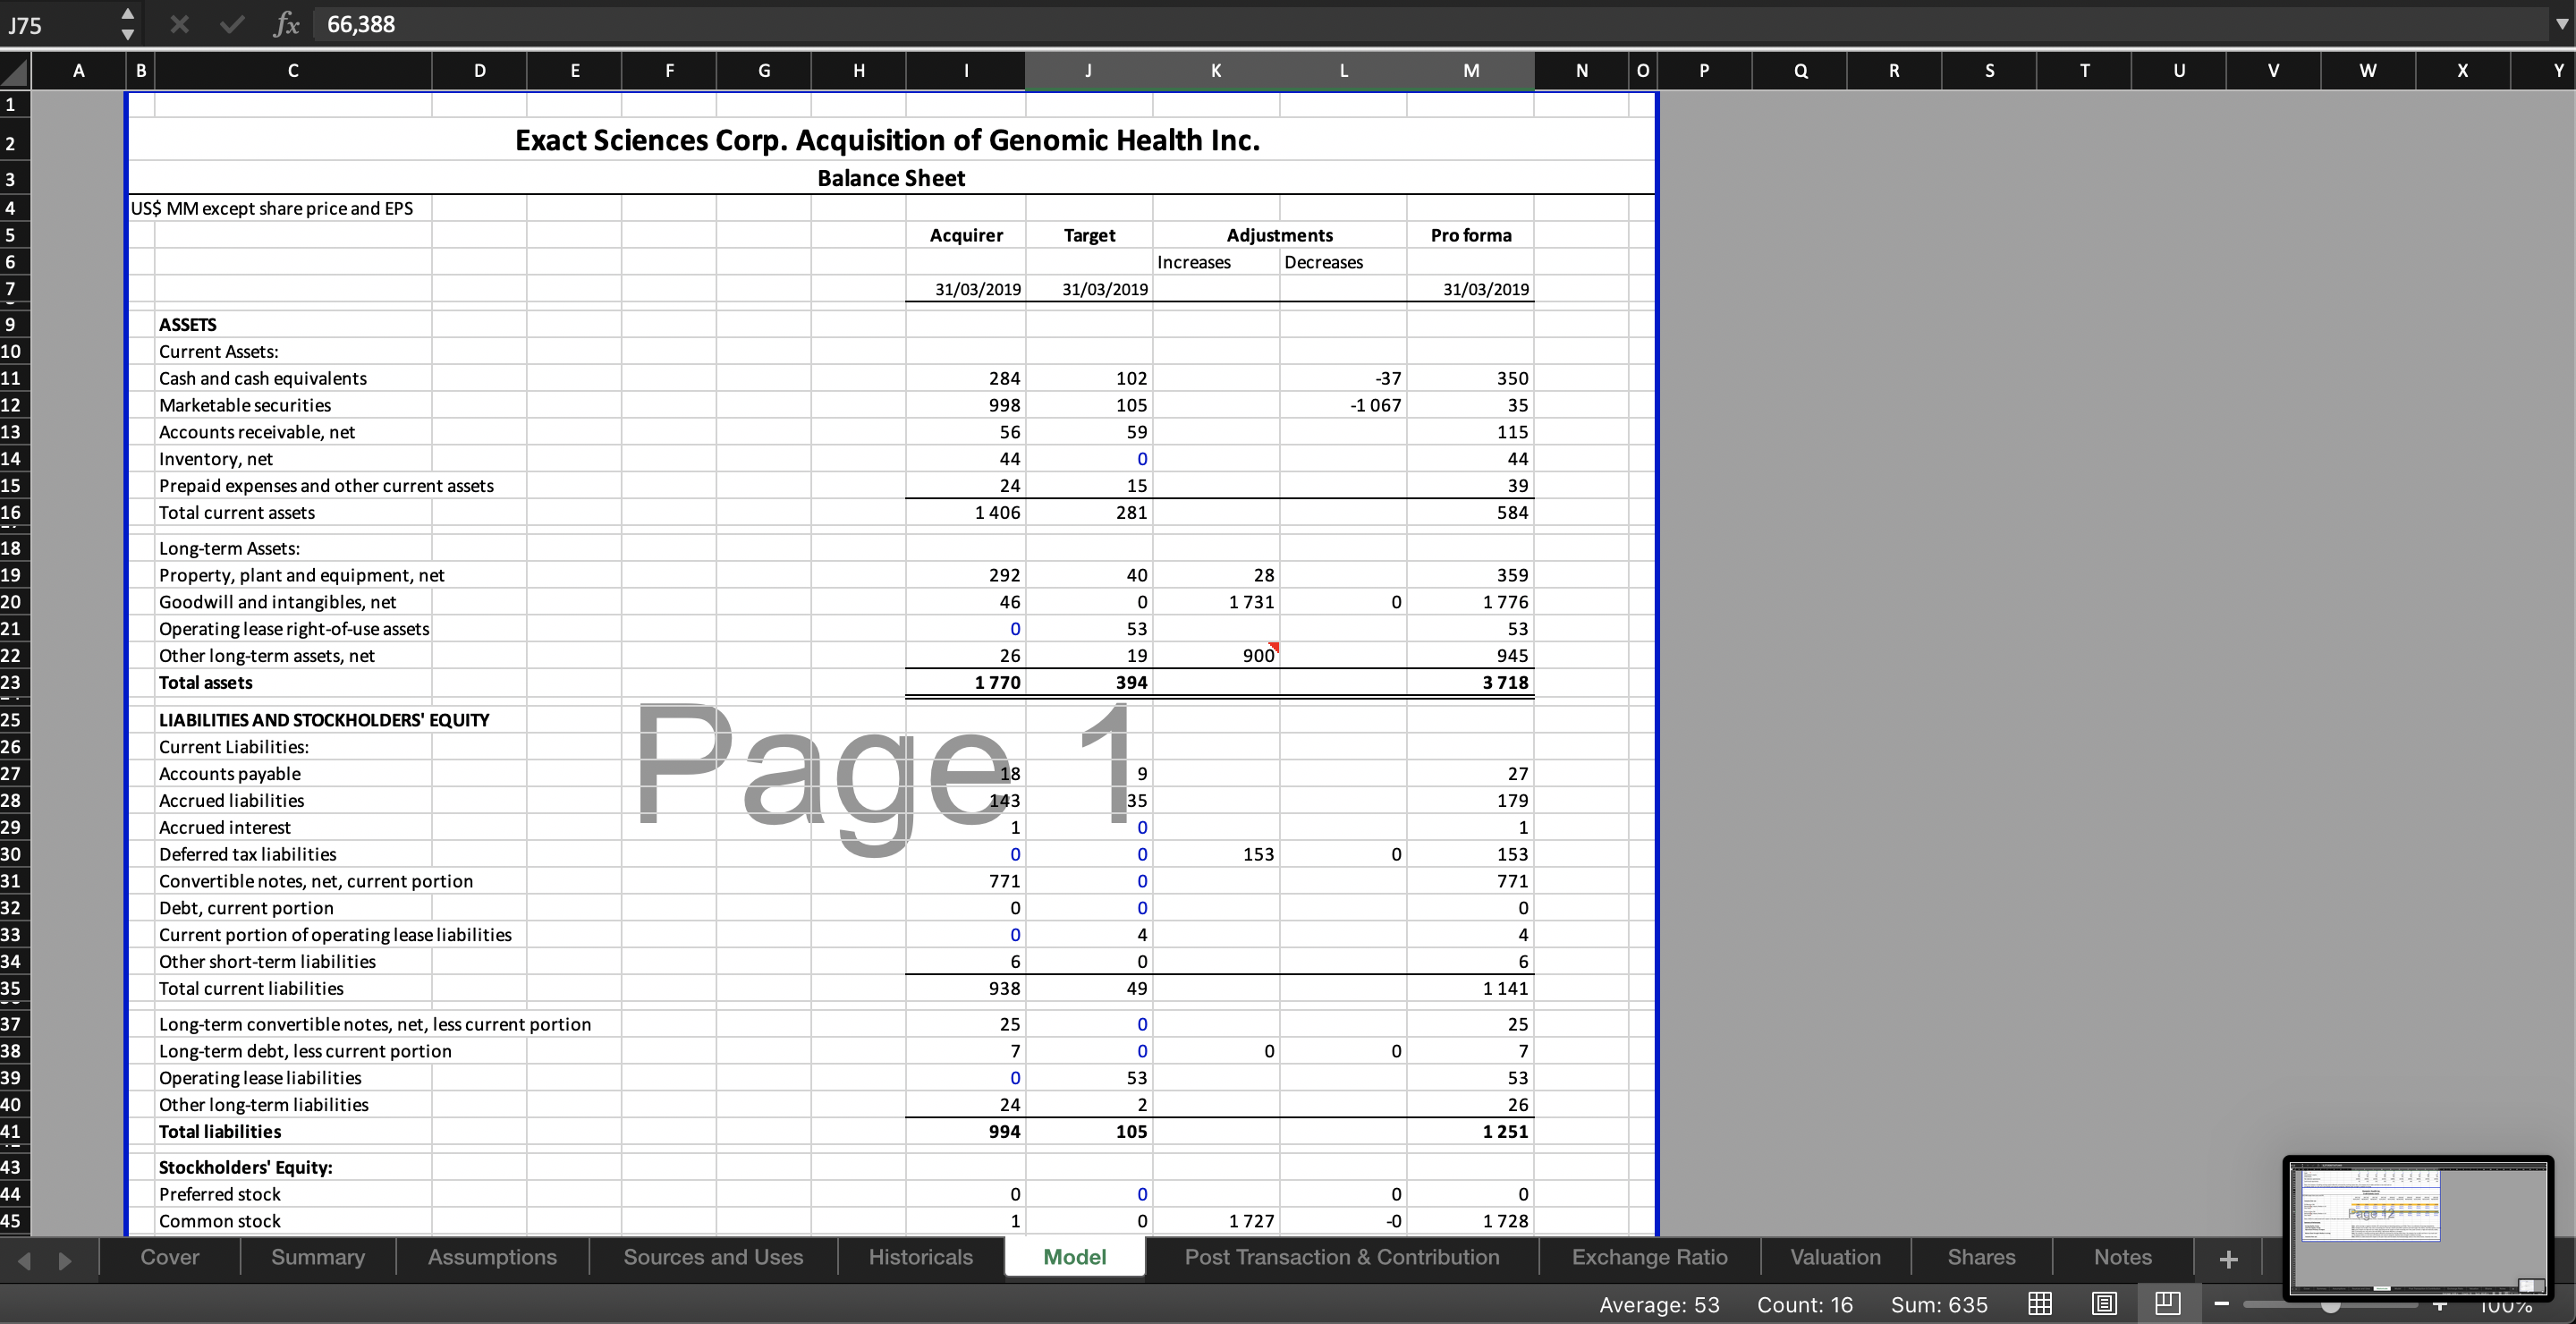
Task: Switch to Page Break Preview icon
Action: tap(2167, 1304)
